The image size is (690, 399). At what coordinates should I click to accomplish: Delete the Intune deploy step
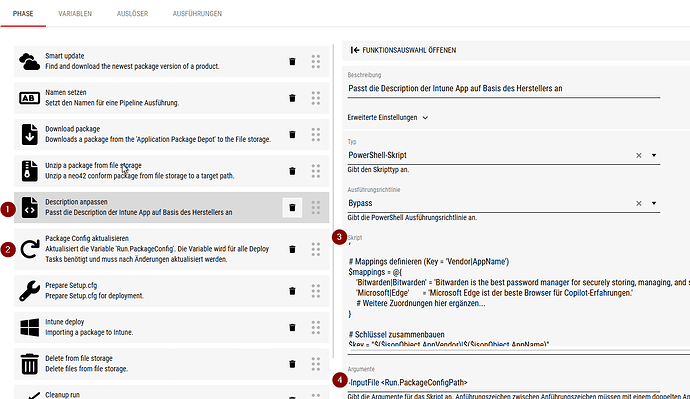(292, 327)
